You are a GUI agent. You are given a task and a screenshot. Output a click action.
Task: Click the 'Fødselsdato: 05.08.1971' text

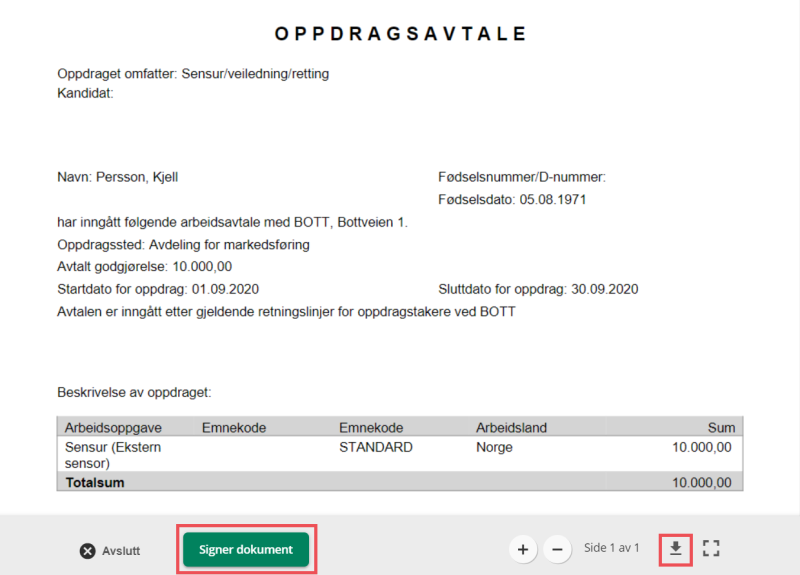pyautogui.click(x=512, y=199)
